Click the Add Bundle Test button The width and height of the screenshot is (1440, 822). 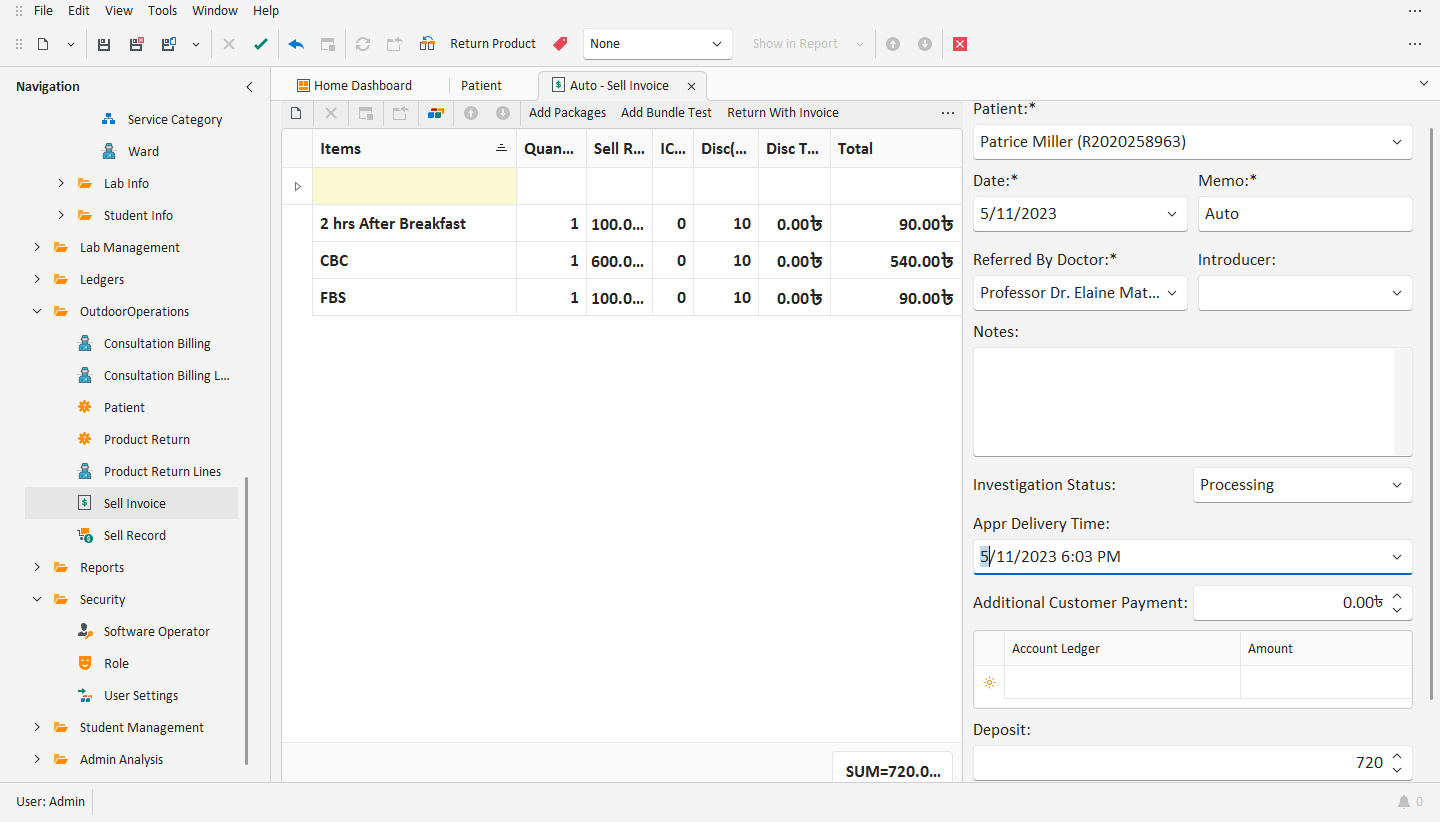(x=666, y=112)
